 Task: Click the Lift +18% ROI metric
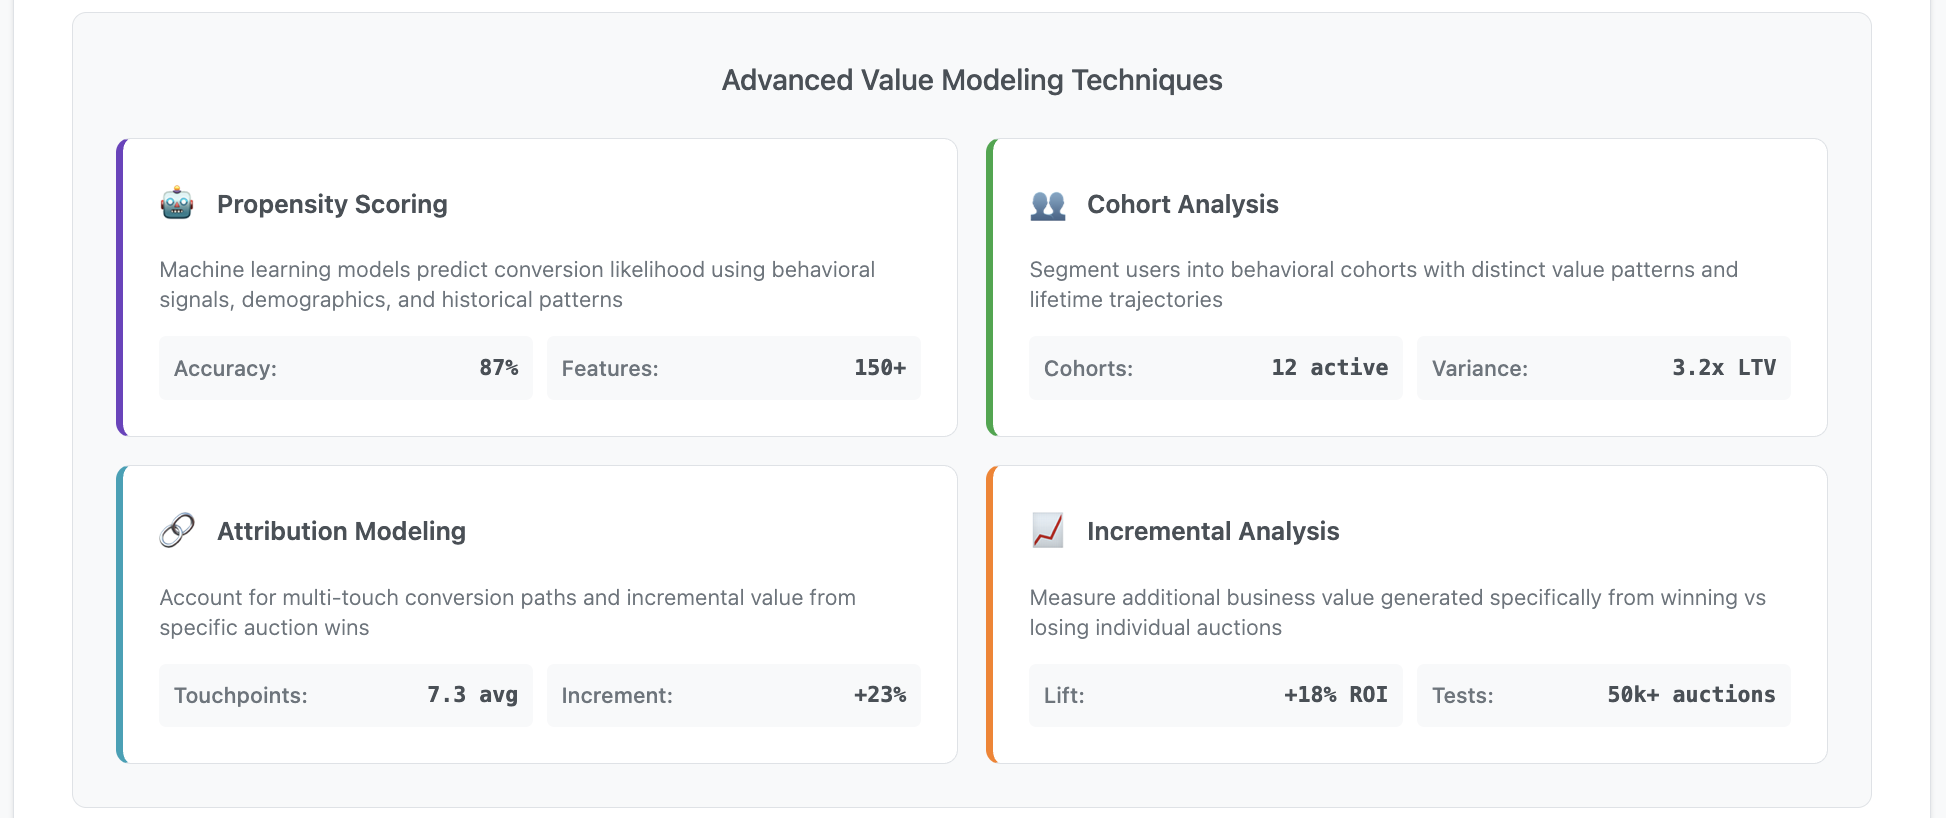(x=1215, y=695)
